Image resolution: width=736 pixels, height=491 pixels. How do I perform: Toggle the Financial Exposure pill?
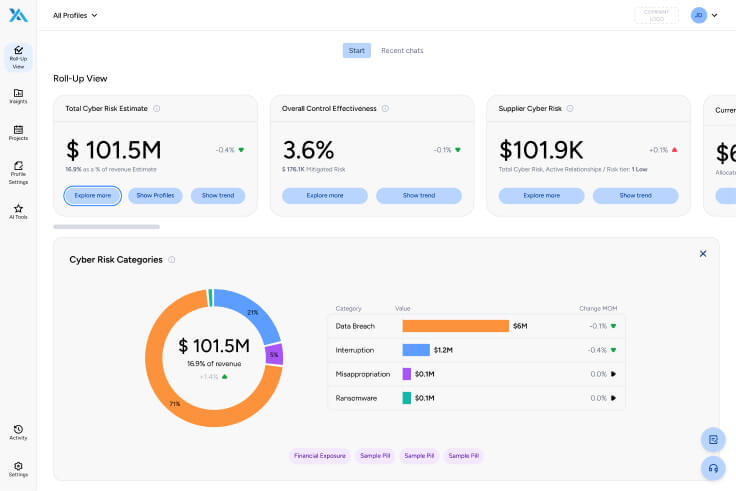point(320,456)
